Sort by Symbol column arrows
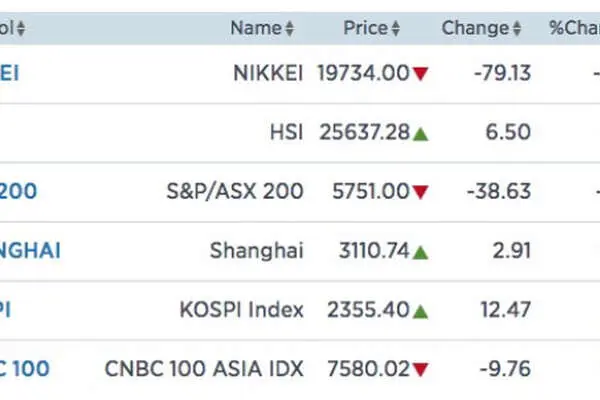 point(21,29)
